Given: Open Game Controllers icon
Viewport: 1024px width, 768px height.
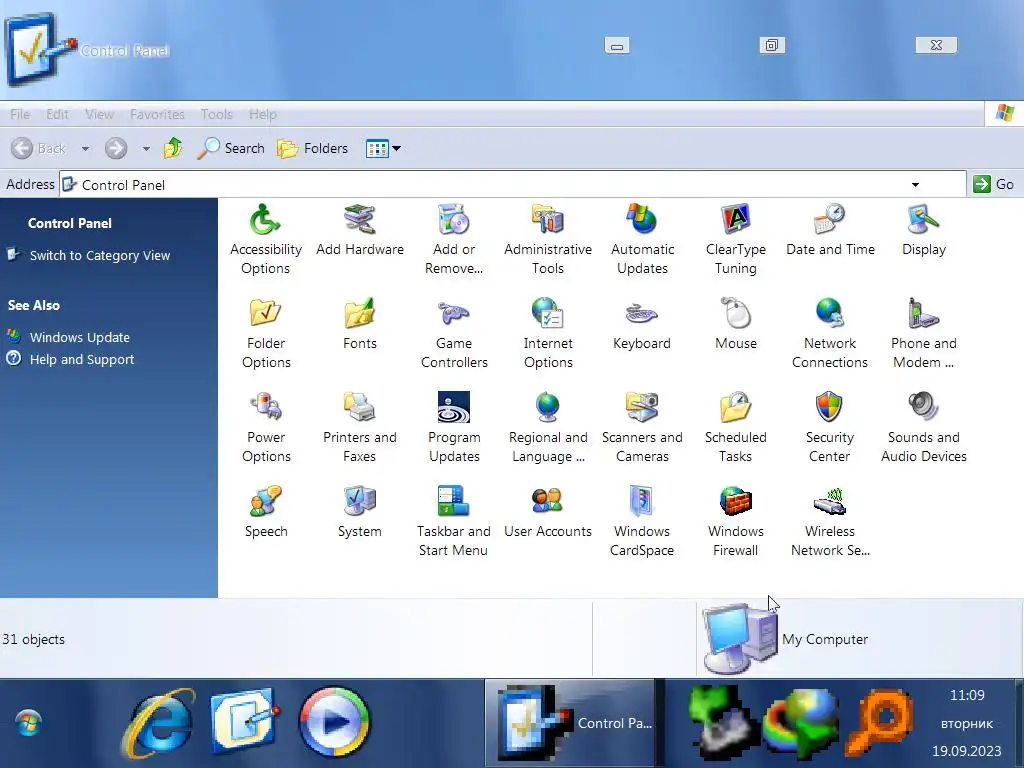Looking at the screenshot, I should [454, 333].
